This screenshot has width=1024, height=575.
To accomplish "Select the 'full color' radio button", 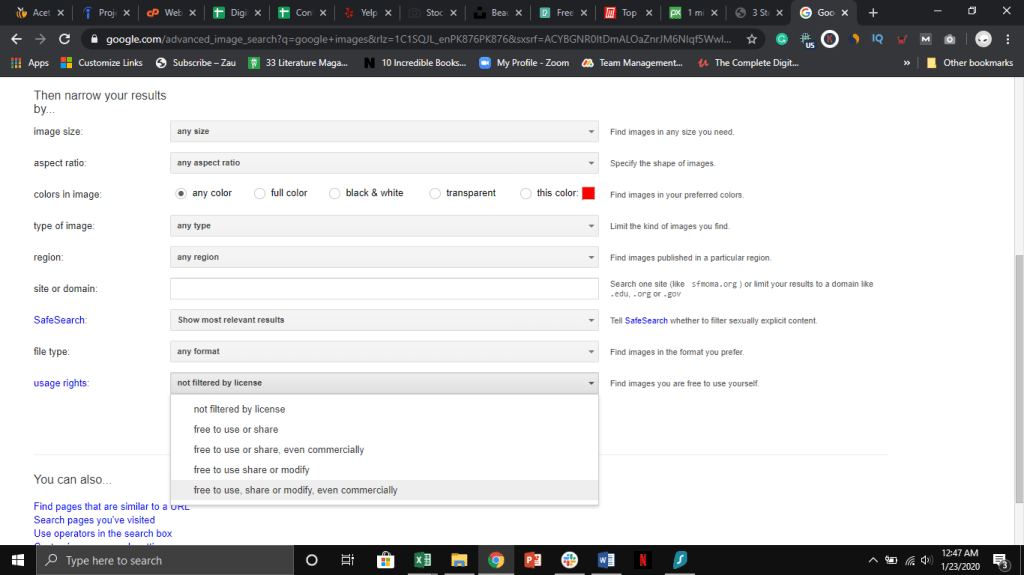I will tap(260, 193).
